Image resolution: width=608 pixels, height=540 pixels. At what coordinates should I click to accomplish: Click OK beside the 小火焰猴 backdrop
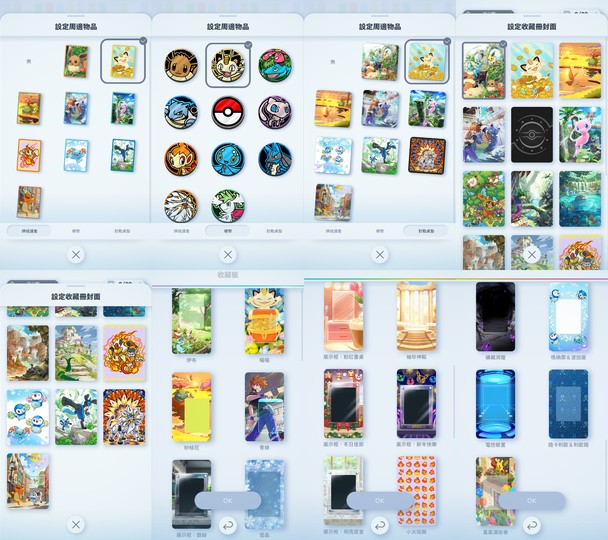380,500
